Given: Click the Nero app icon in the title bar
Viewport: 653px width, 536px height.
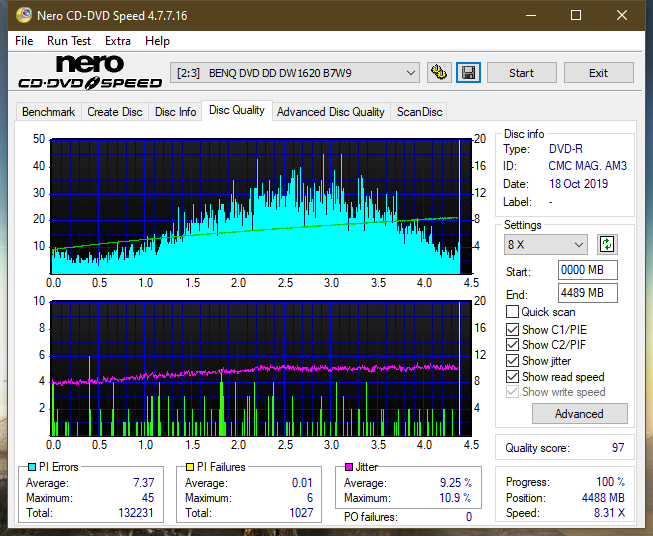Looking at the screenshot, I should click(24, 15).
